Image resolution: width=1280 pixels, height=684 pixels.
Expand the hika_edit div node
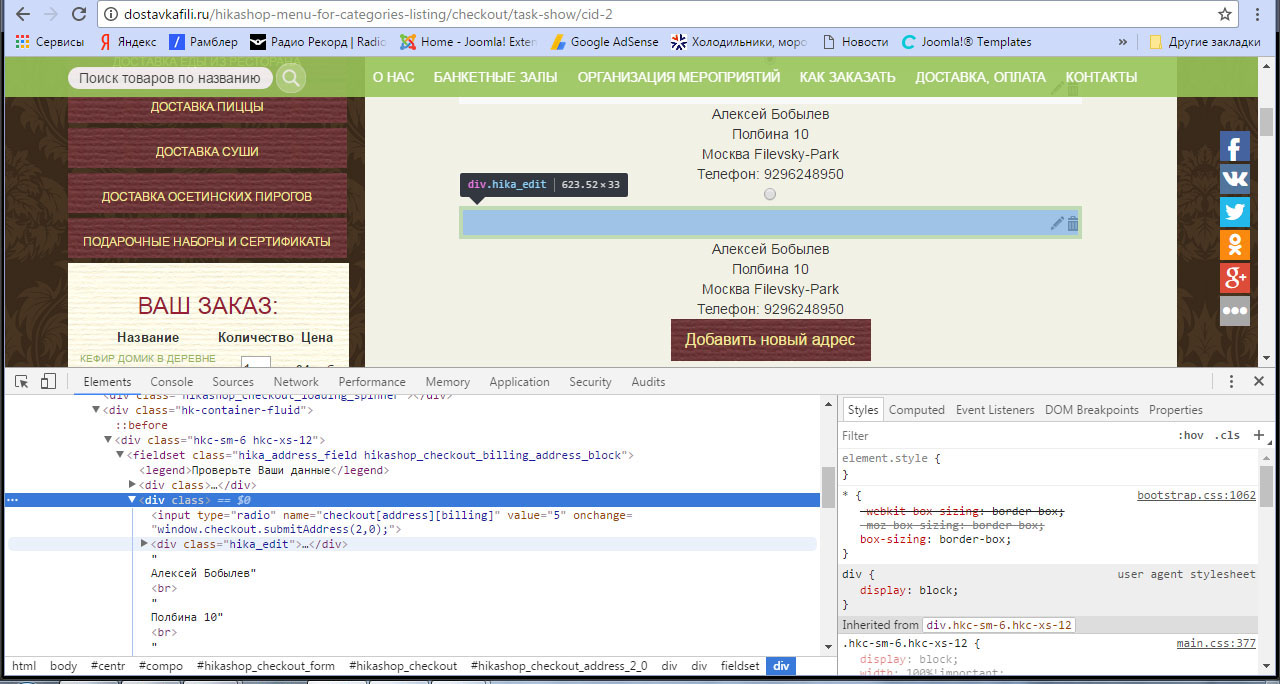pos(144,544)
